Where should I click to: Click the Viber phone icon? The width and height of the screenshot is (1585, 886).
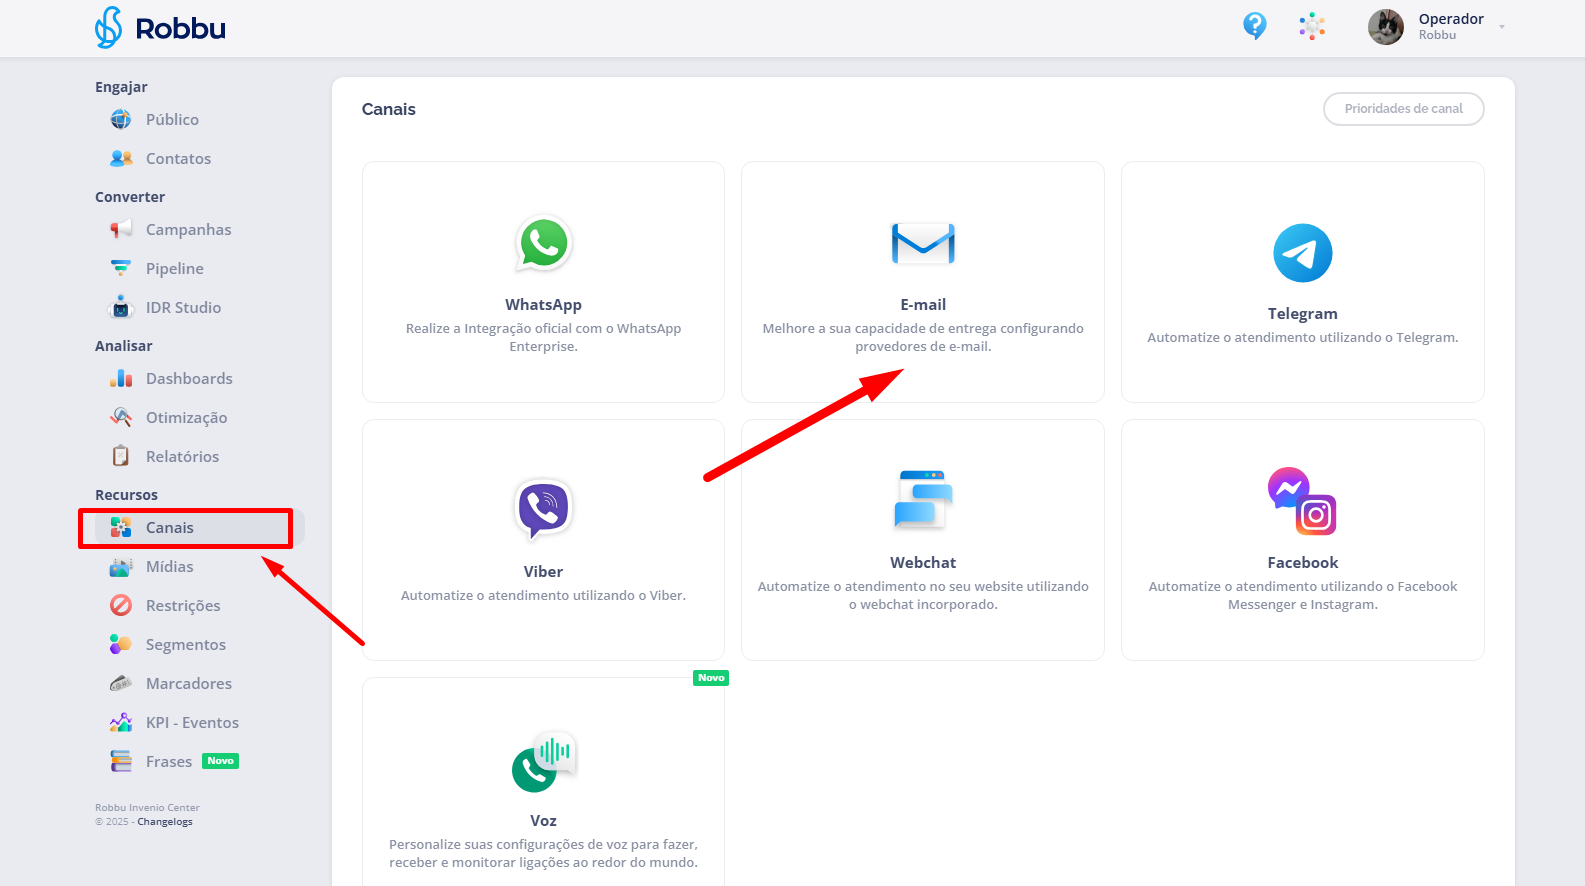coord(543,509)
